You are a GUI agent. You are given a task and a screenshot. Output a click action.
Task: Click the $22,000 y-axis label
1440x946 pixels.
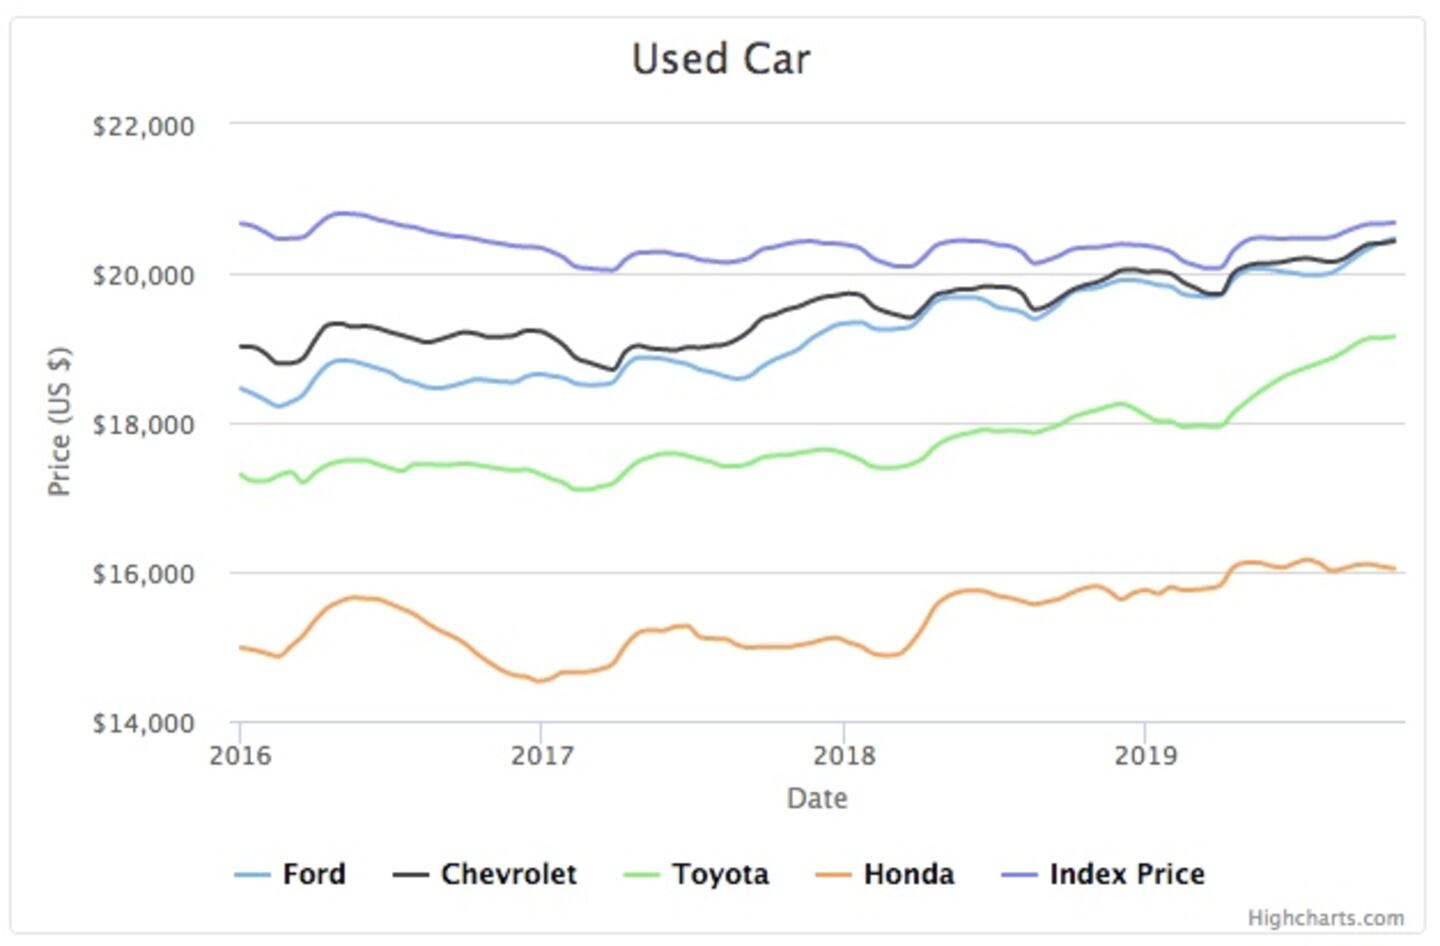143,127
